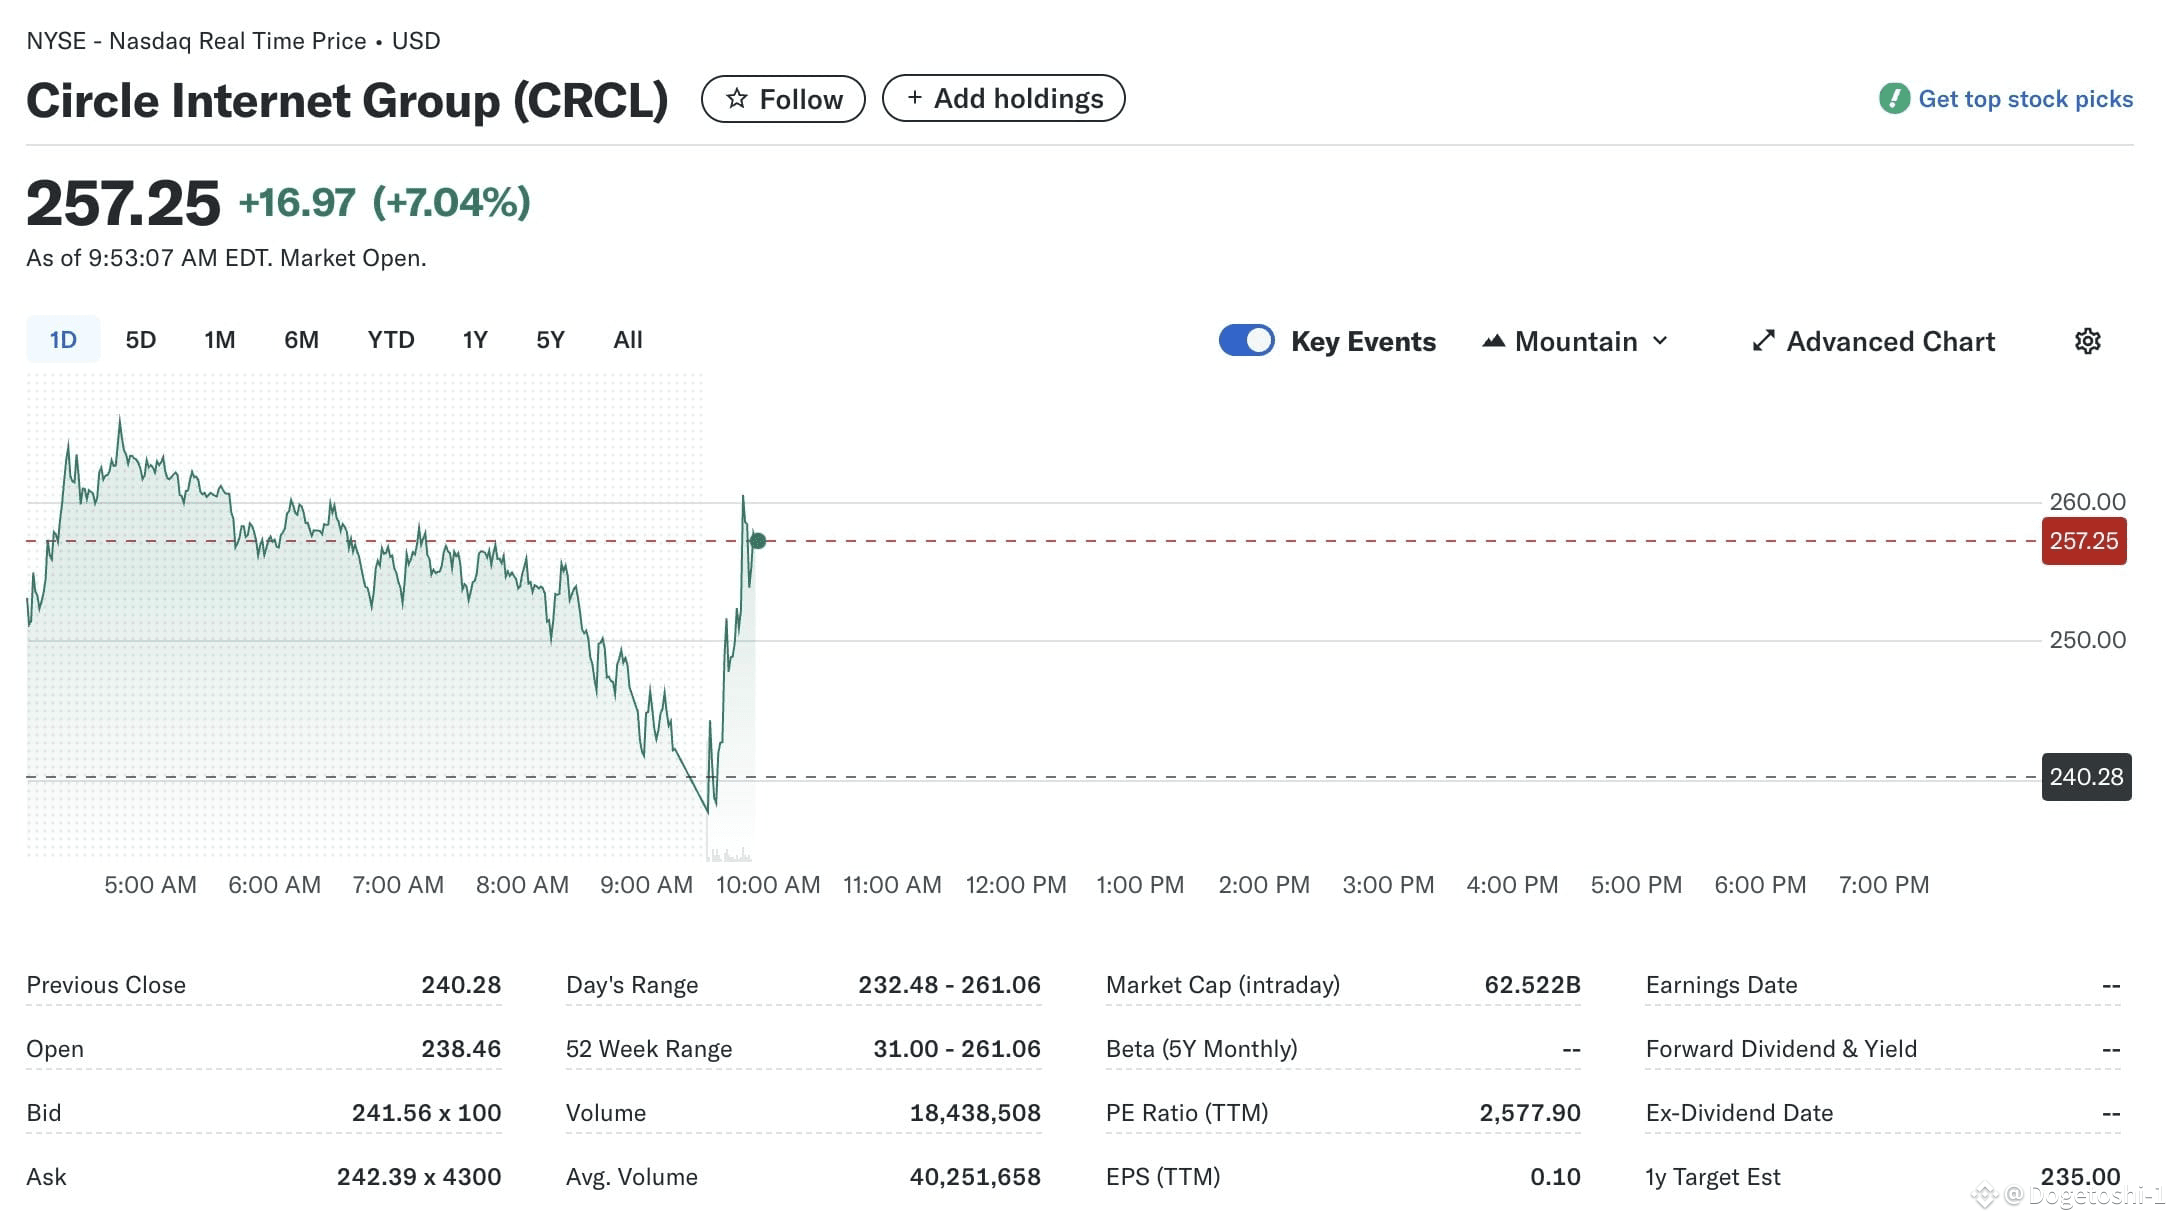
Task: Click the Forward Dividend & Yield label
Action: tap(1782, 1049)
